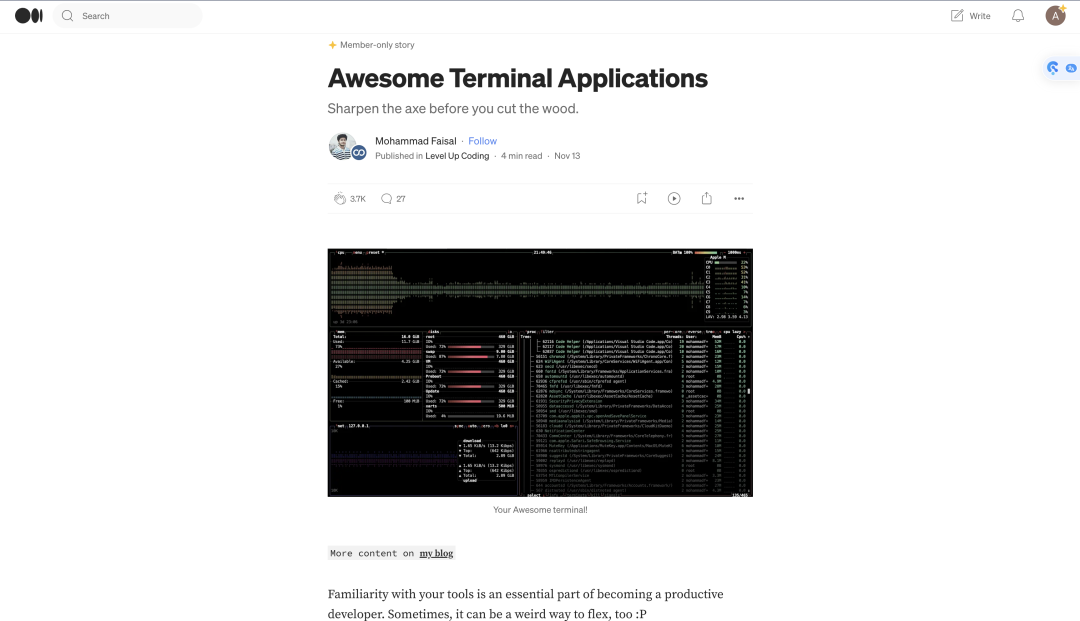Click the Sharpen the axe subtitle

tap(453, 108)
